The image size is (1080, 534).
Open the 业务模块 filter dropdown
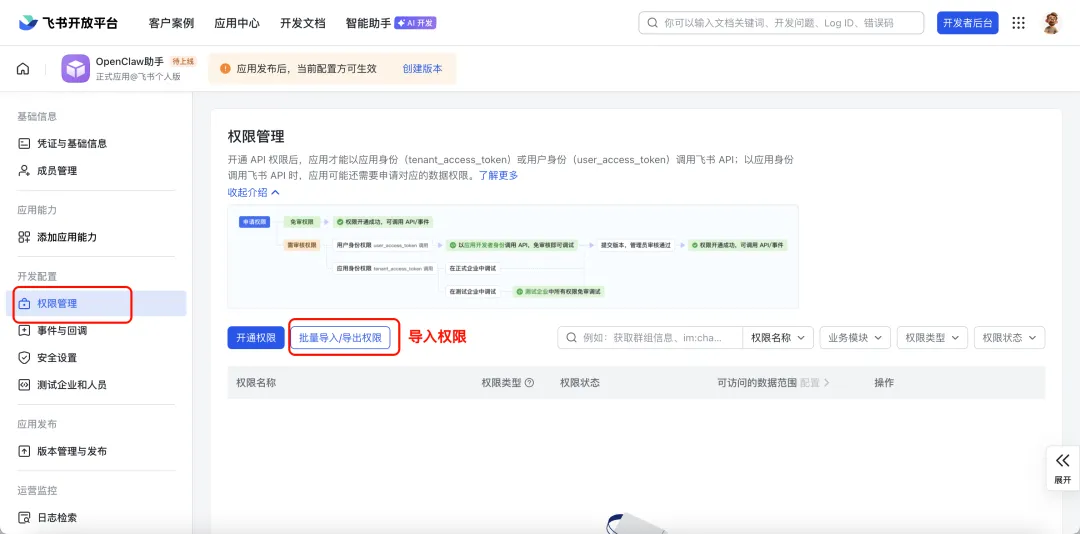[855, 338]
